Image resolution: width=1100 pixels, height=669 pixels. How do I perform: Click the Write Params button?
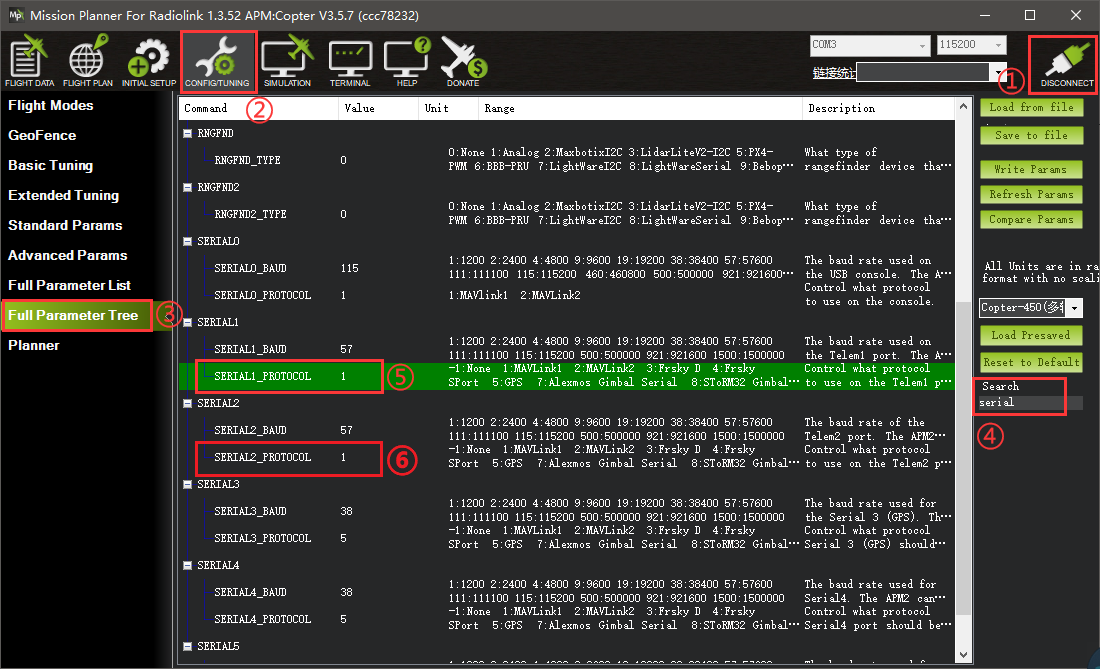coord(1030,169)
